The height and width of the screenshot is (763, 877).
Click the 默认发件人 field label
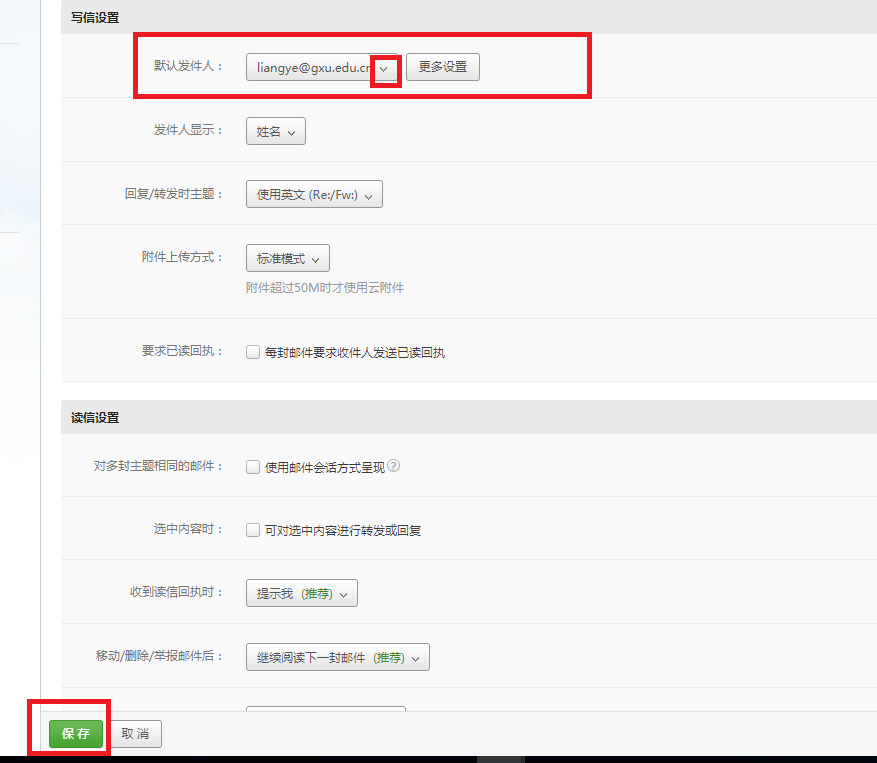click(188, 66)
